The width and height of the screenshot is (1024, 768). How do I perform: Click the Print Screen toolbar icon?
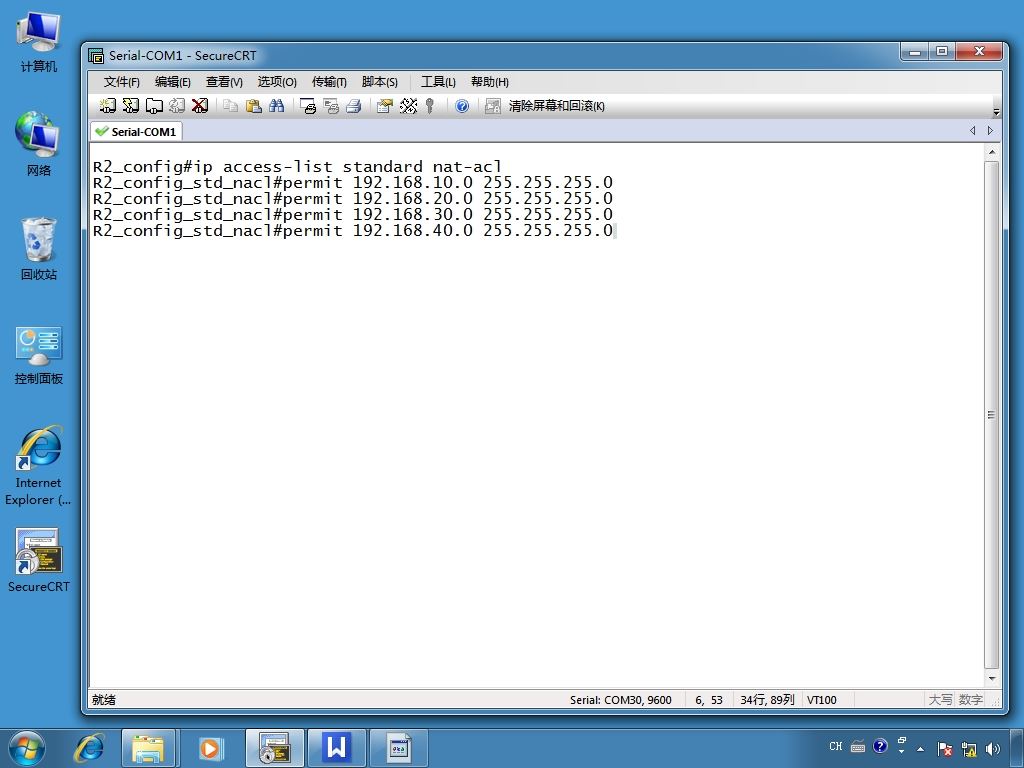click(x=308, y=106)
